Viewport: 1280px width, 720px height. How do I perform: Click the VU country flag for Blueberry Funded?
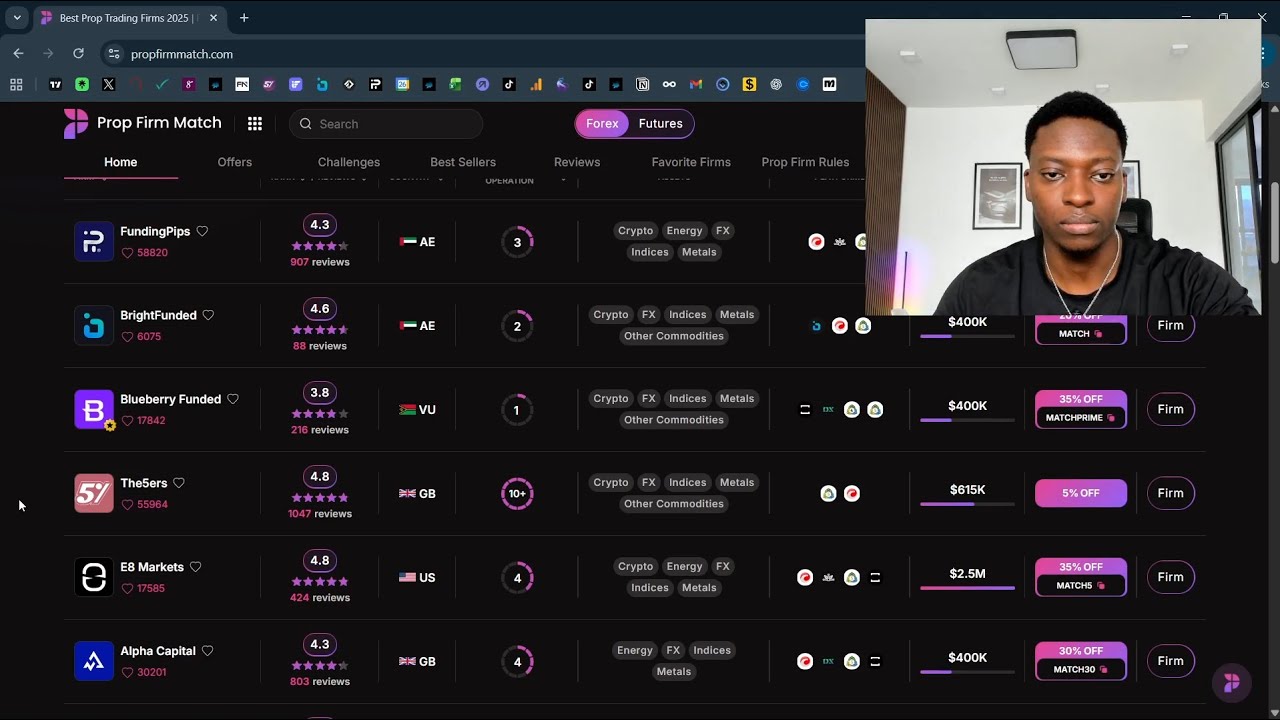point(407,410)
